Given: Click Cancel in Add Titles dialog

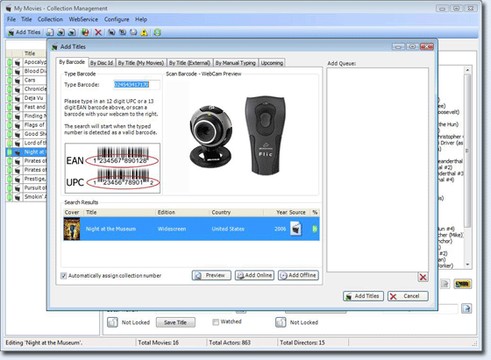Looking at the screenshot, I should pos(408,296).
